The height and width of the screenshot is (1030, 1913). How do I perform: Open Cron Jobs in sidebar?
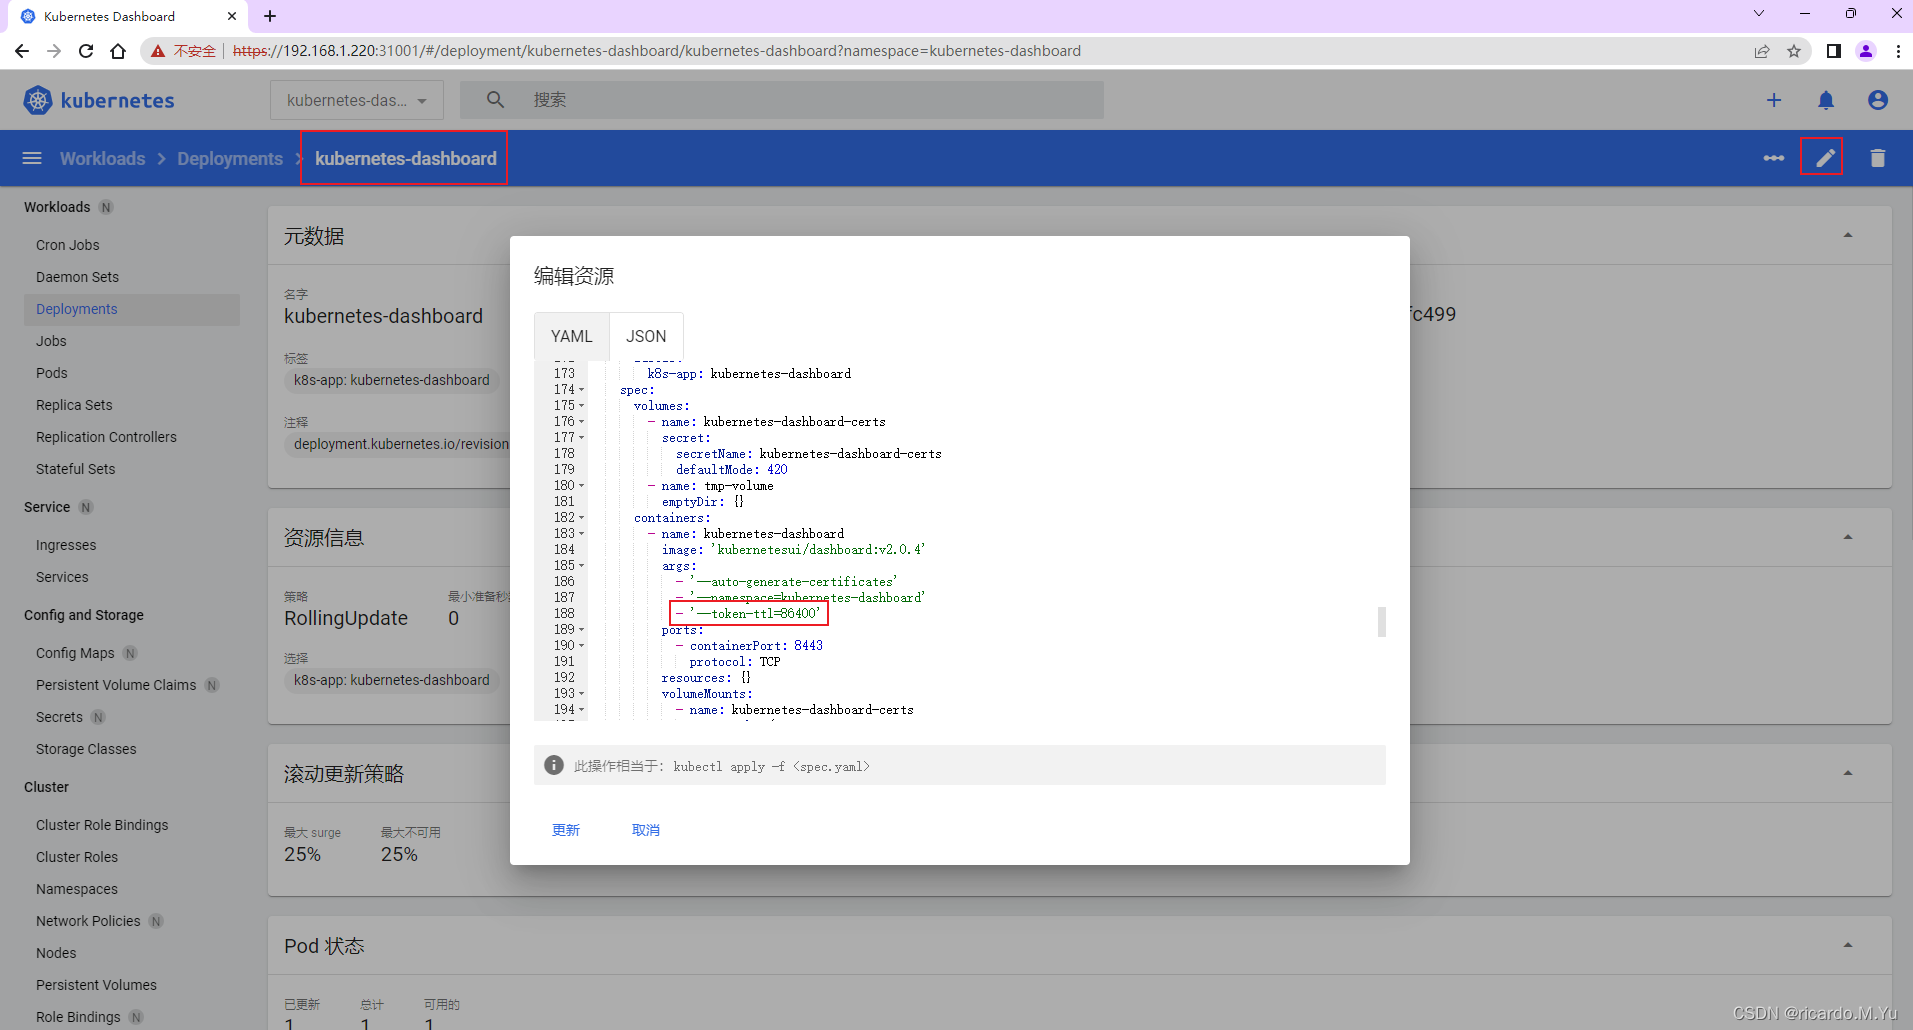(x=68, y=245)
